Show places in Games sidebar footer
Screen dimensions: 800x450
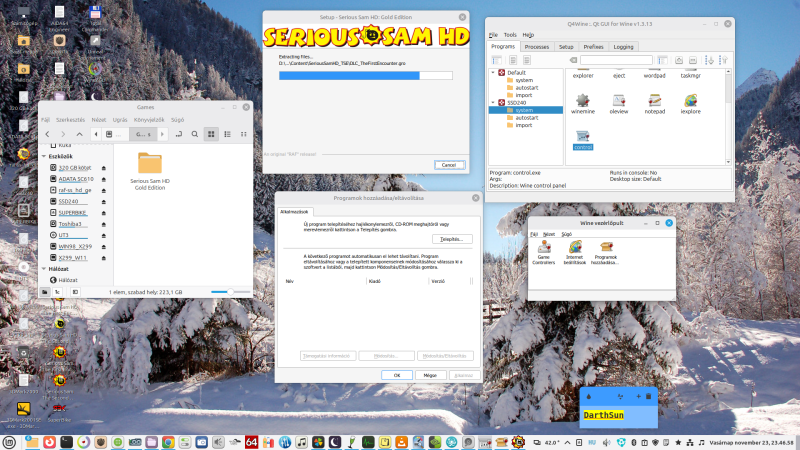(x=45, y=292)
